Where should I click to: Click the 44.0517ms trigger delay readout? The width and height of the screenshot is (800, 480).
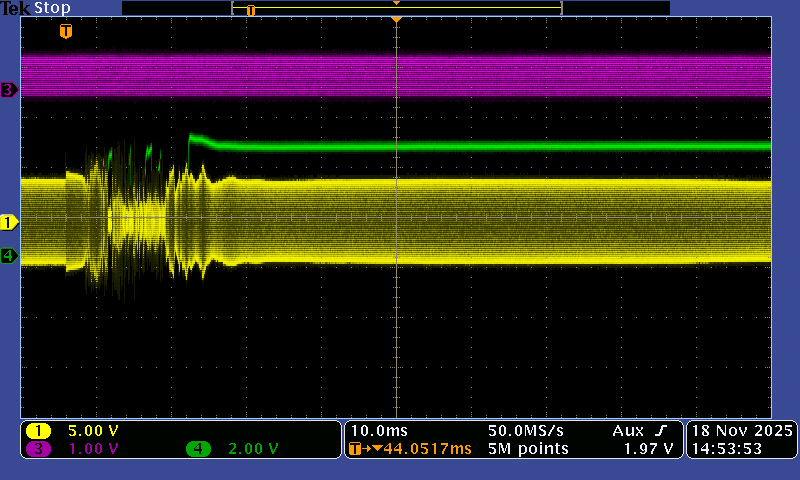point(418,449)
